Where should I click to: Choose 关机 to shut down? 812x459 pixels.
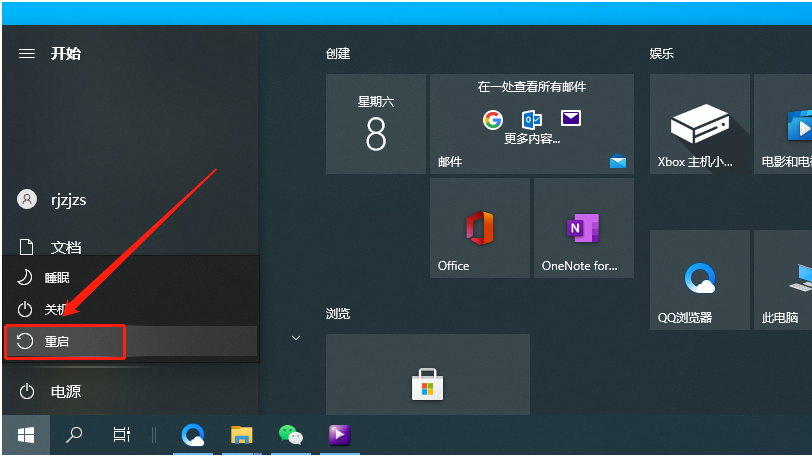tap(131, 309)
